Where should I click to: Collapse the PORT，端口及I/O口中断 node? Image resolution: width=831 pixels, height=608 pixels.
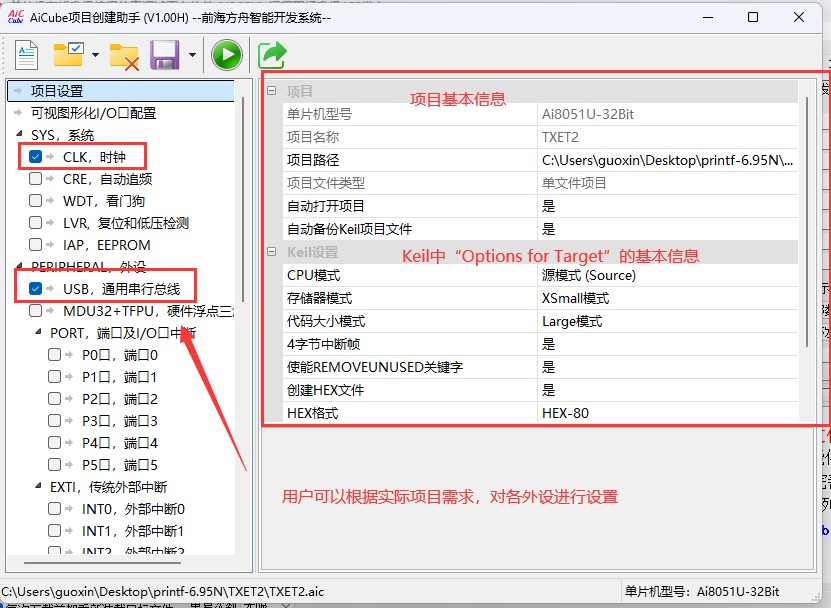pos(39,332)
